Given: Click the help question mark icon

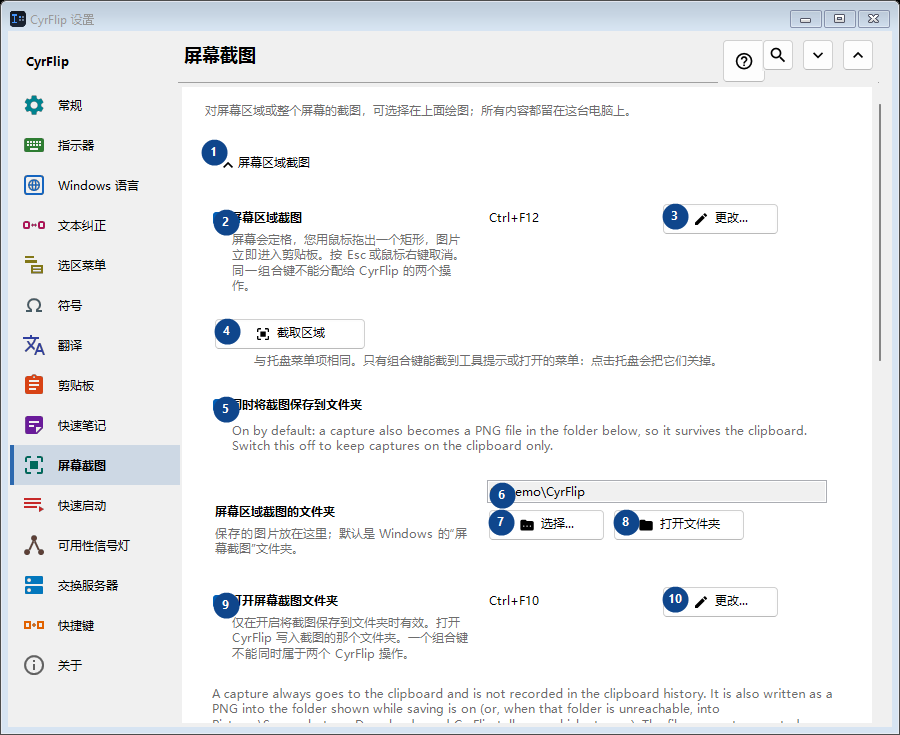Looking at the screenshot, I should coord(744,61).
